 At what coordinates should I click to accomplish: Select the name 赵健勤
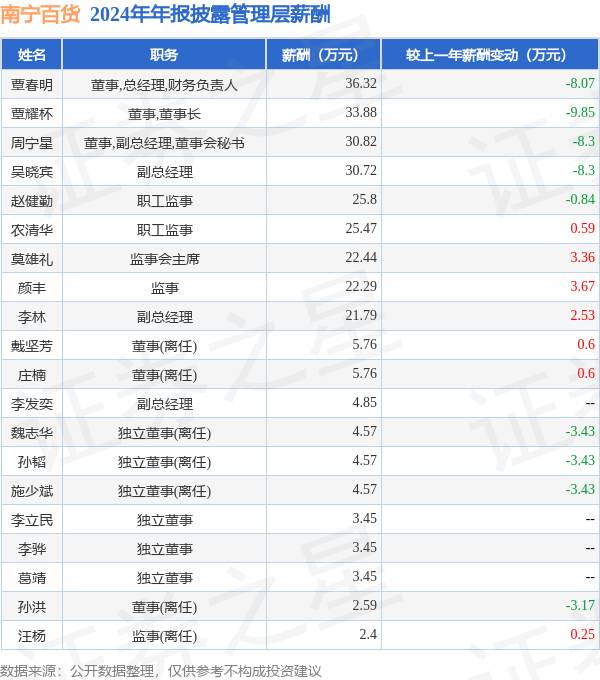pyautogui.click(x=32, y=201)
